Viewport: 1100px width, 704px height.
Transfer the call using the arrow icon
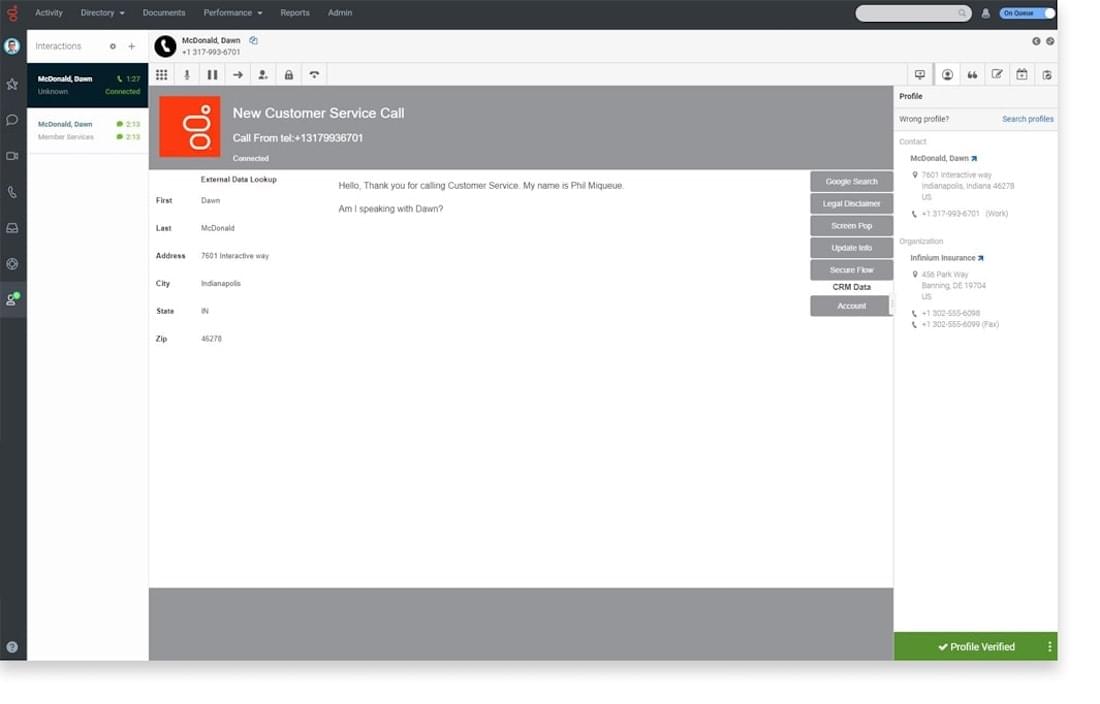(237, 74)
